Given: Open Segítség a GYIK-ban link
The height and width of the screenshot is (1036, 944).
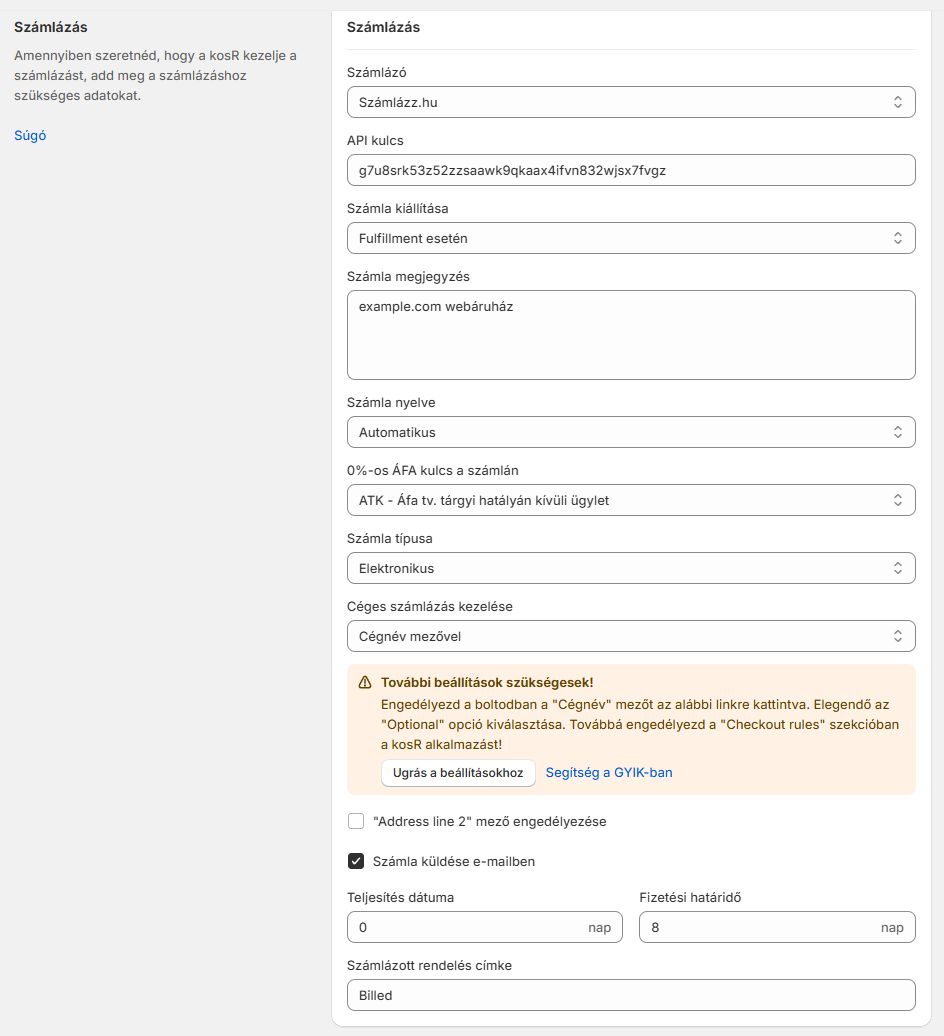Looking at the screenshot, I should (609, 773).
